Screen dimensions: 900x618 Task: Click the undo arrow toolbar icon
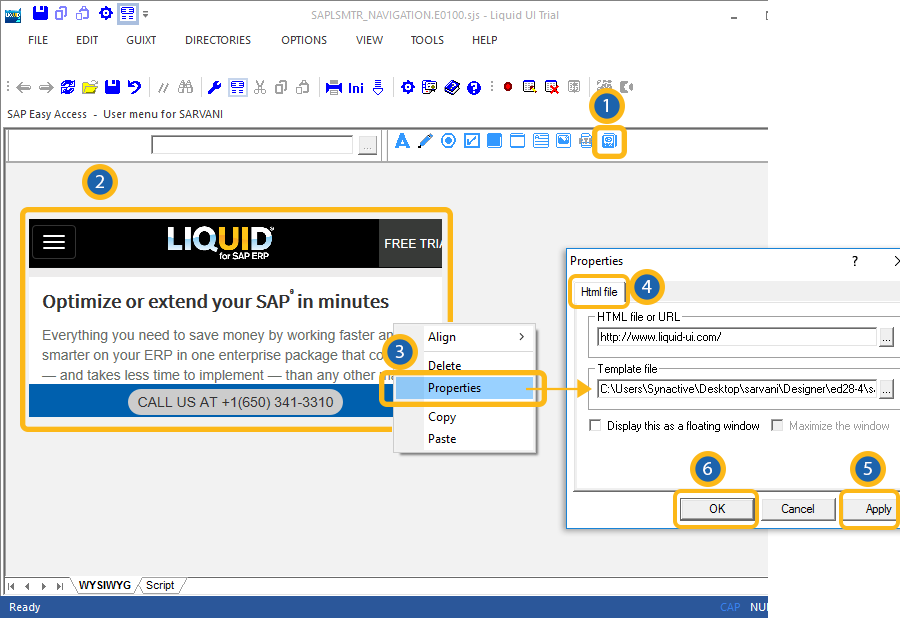134,87
